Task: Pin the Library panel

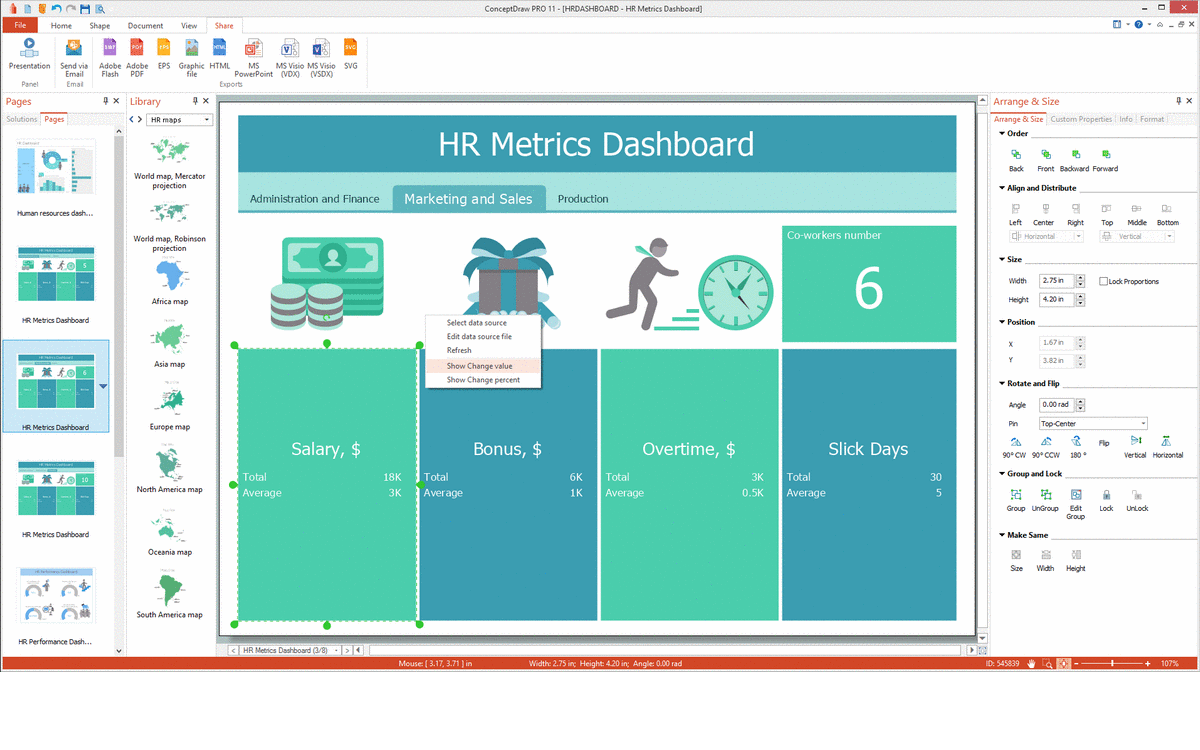Action: point(195,101)
